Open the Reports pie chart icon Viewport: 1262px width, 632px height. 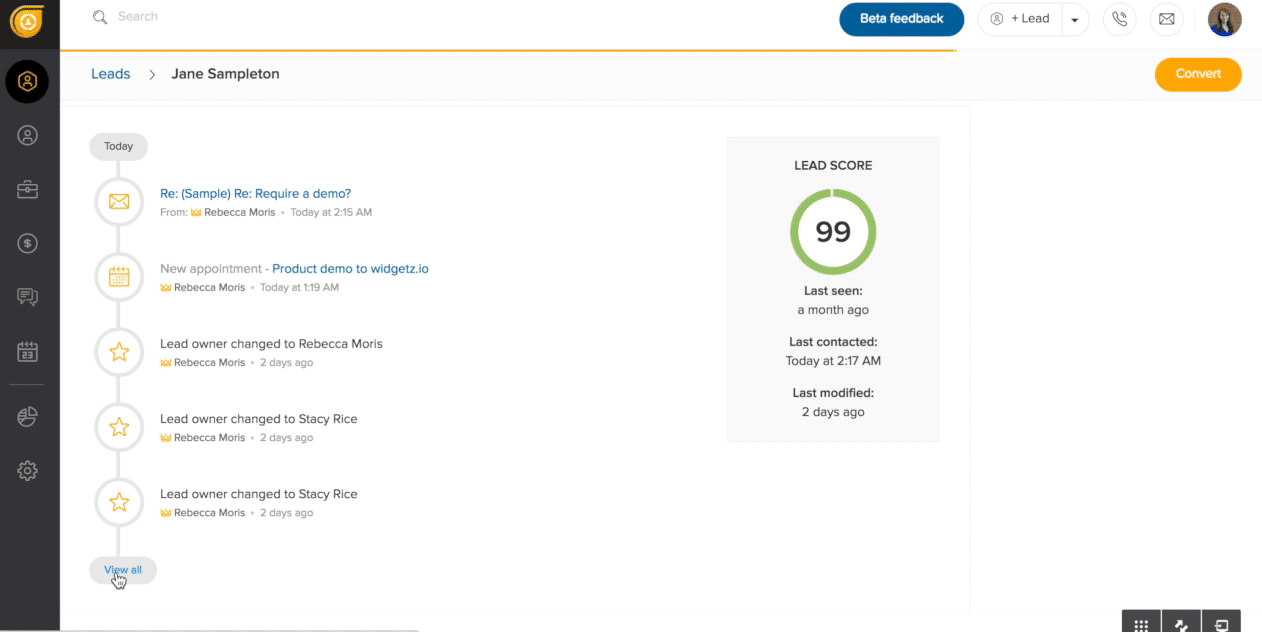point(27,417)
